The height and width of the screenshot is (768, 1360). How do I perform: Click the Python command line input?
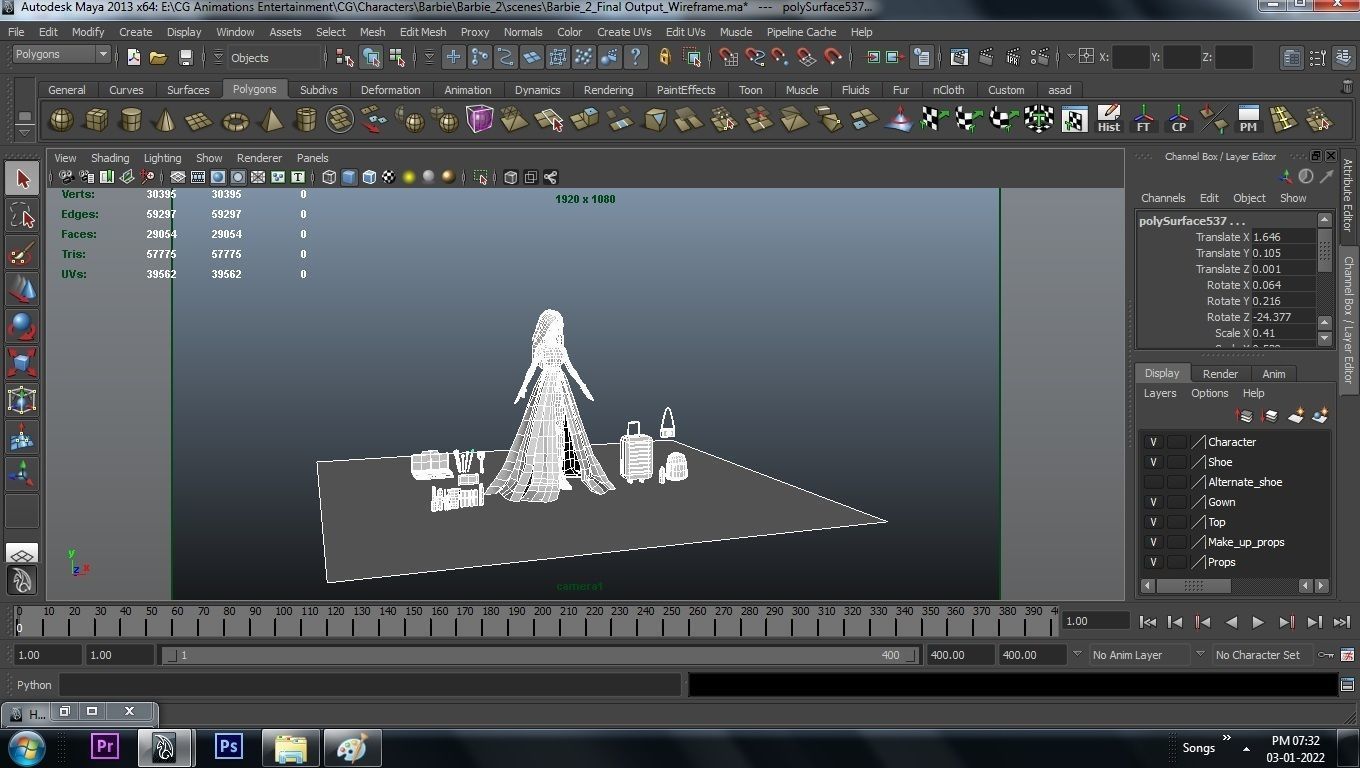(369, 685)
